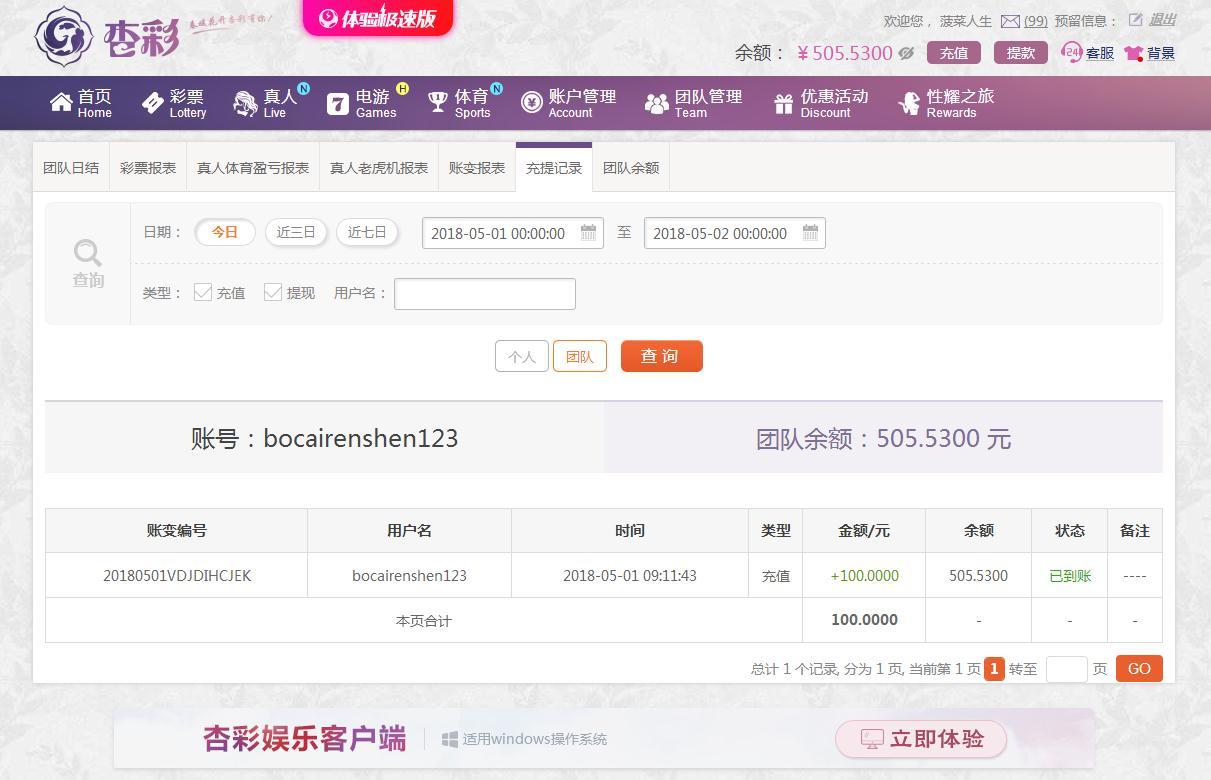This screenshot has height=780, width=1211.
Task: Click the +100.0000 amount cell
Action: click(x=865, y=576)
